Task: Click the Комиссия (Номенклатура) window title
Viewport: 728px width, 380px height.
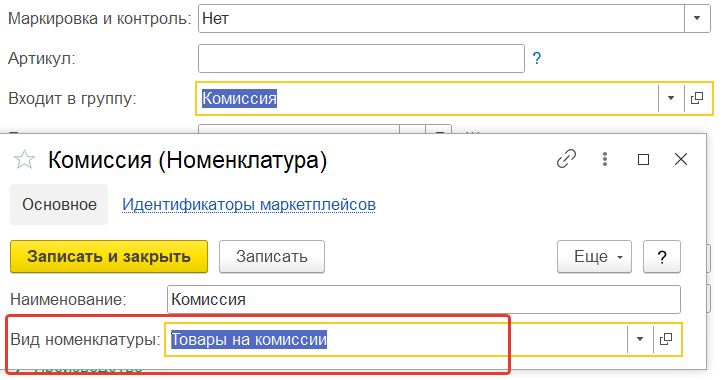Action: pos(188,160)
